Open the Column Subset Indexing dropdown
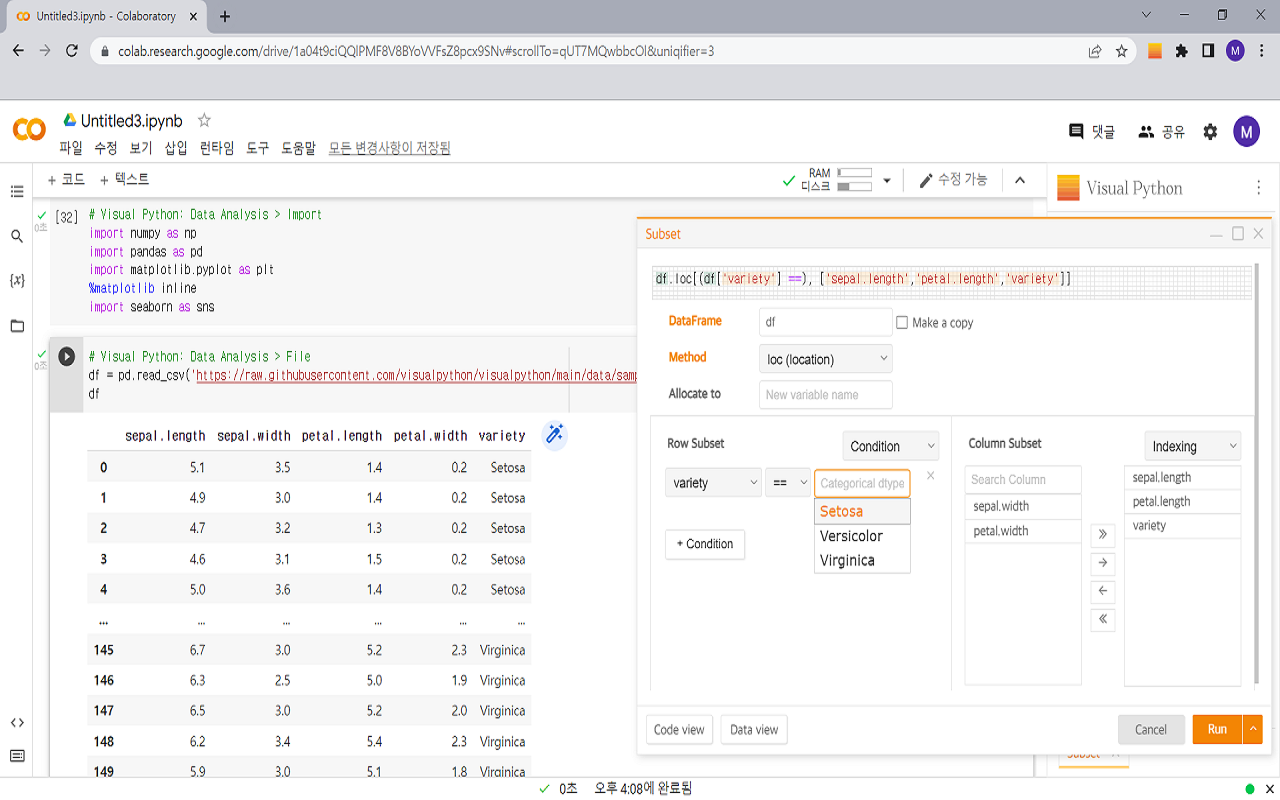The width and height of the screenshot is (1280, 800). [1192, 446]
